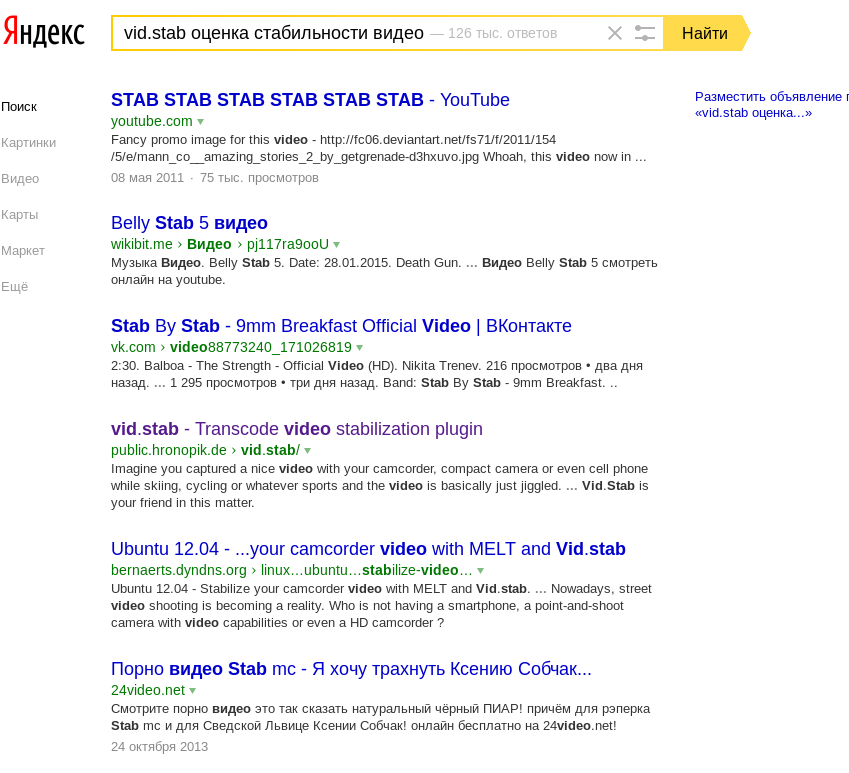849x773 pixels.
Task: Open Belly Stab 5 видео result
Action: click(x=189, y=223)
